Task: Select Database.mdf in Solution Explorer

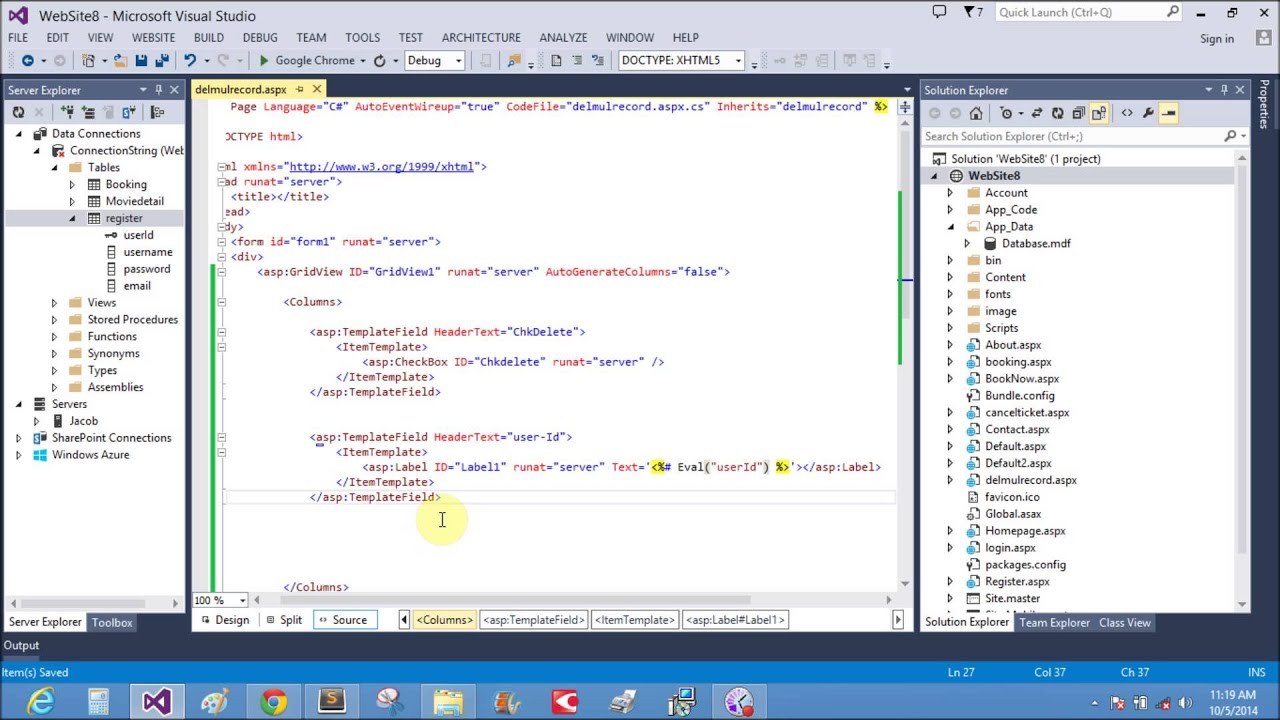Action: pyautogui.click(x=1035, y=244)
